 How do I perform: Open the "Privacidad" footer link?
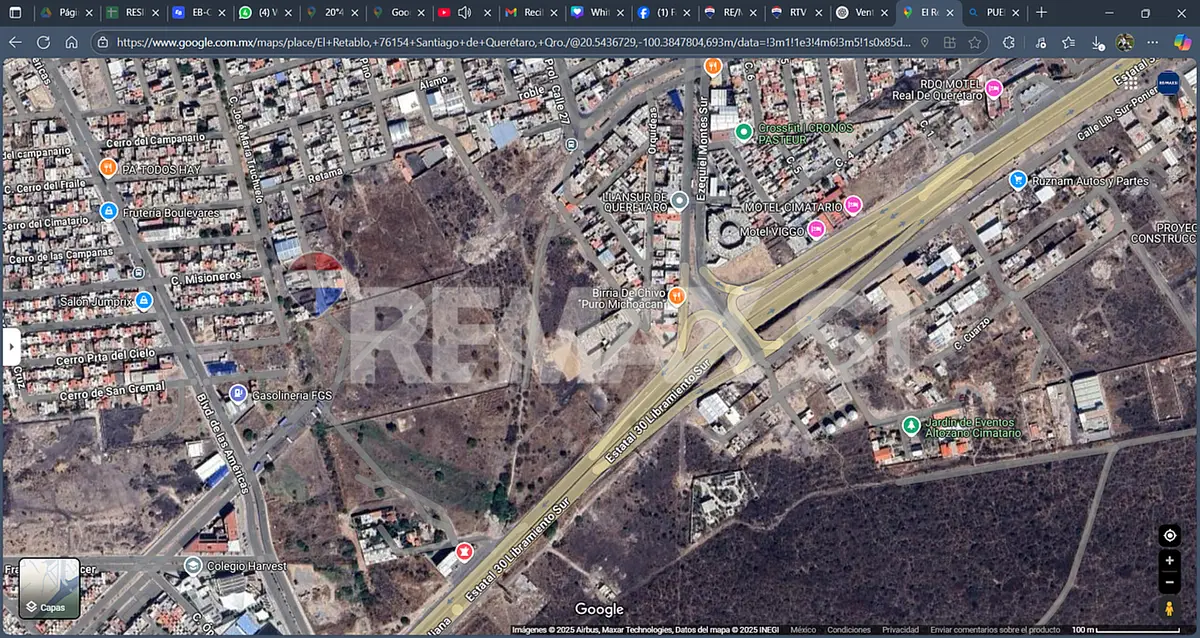tap(900, 630)
